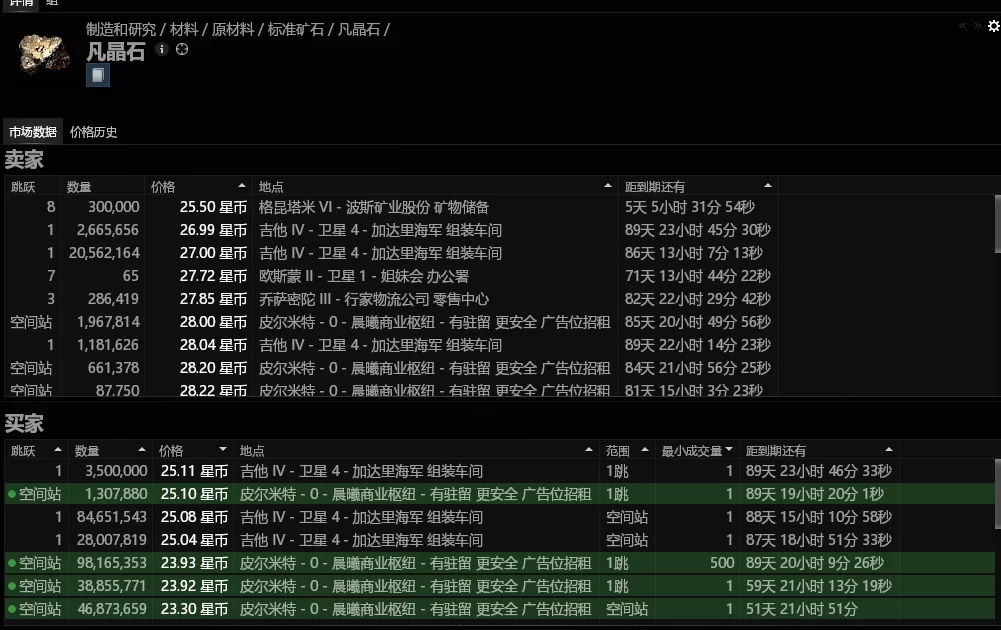Click the sort arrow on the 最小成交量 column
1001x630 pixels.
coord(730,449)
